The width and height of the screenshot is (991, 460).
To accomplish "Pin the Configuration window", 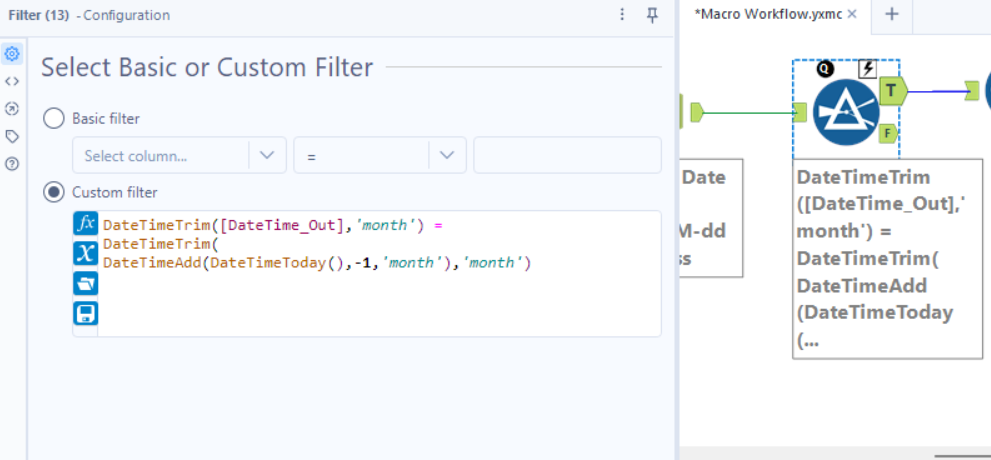I will 652,15.
